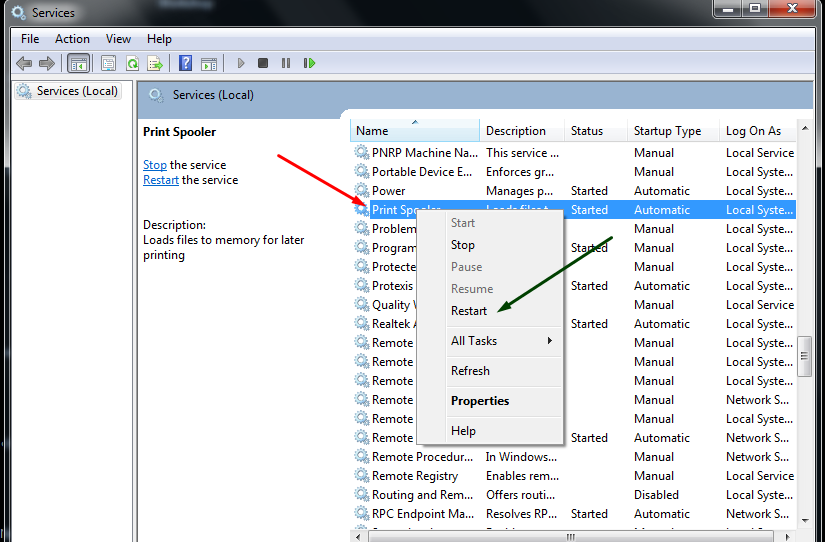
Task: Sort by the Log On As column header
Action: click(758, 131)
